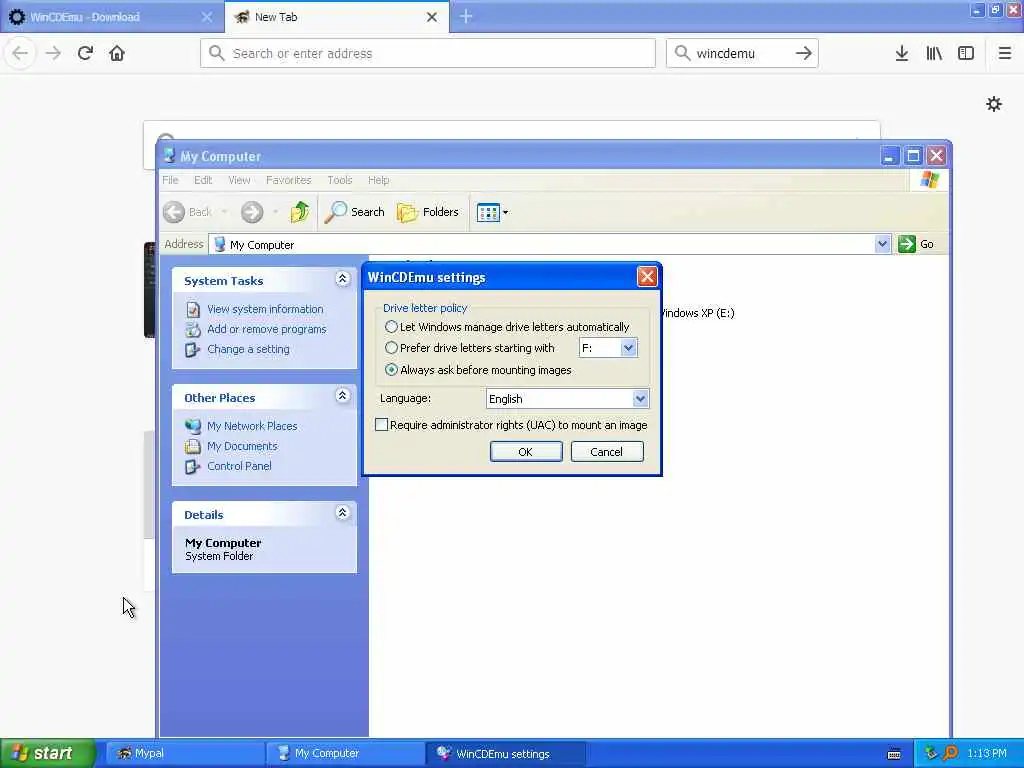Click the Back arrow in My Computer toolbar
The width and height of the screenshot is (1024, 768).
pyautogui.click(x=174, y=212)
